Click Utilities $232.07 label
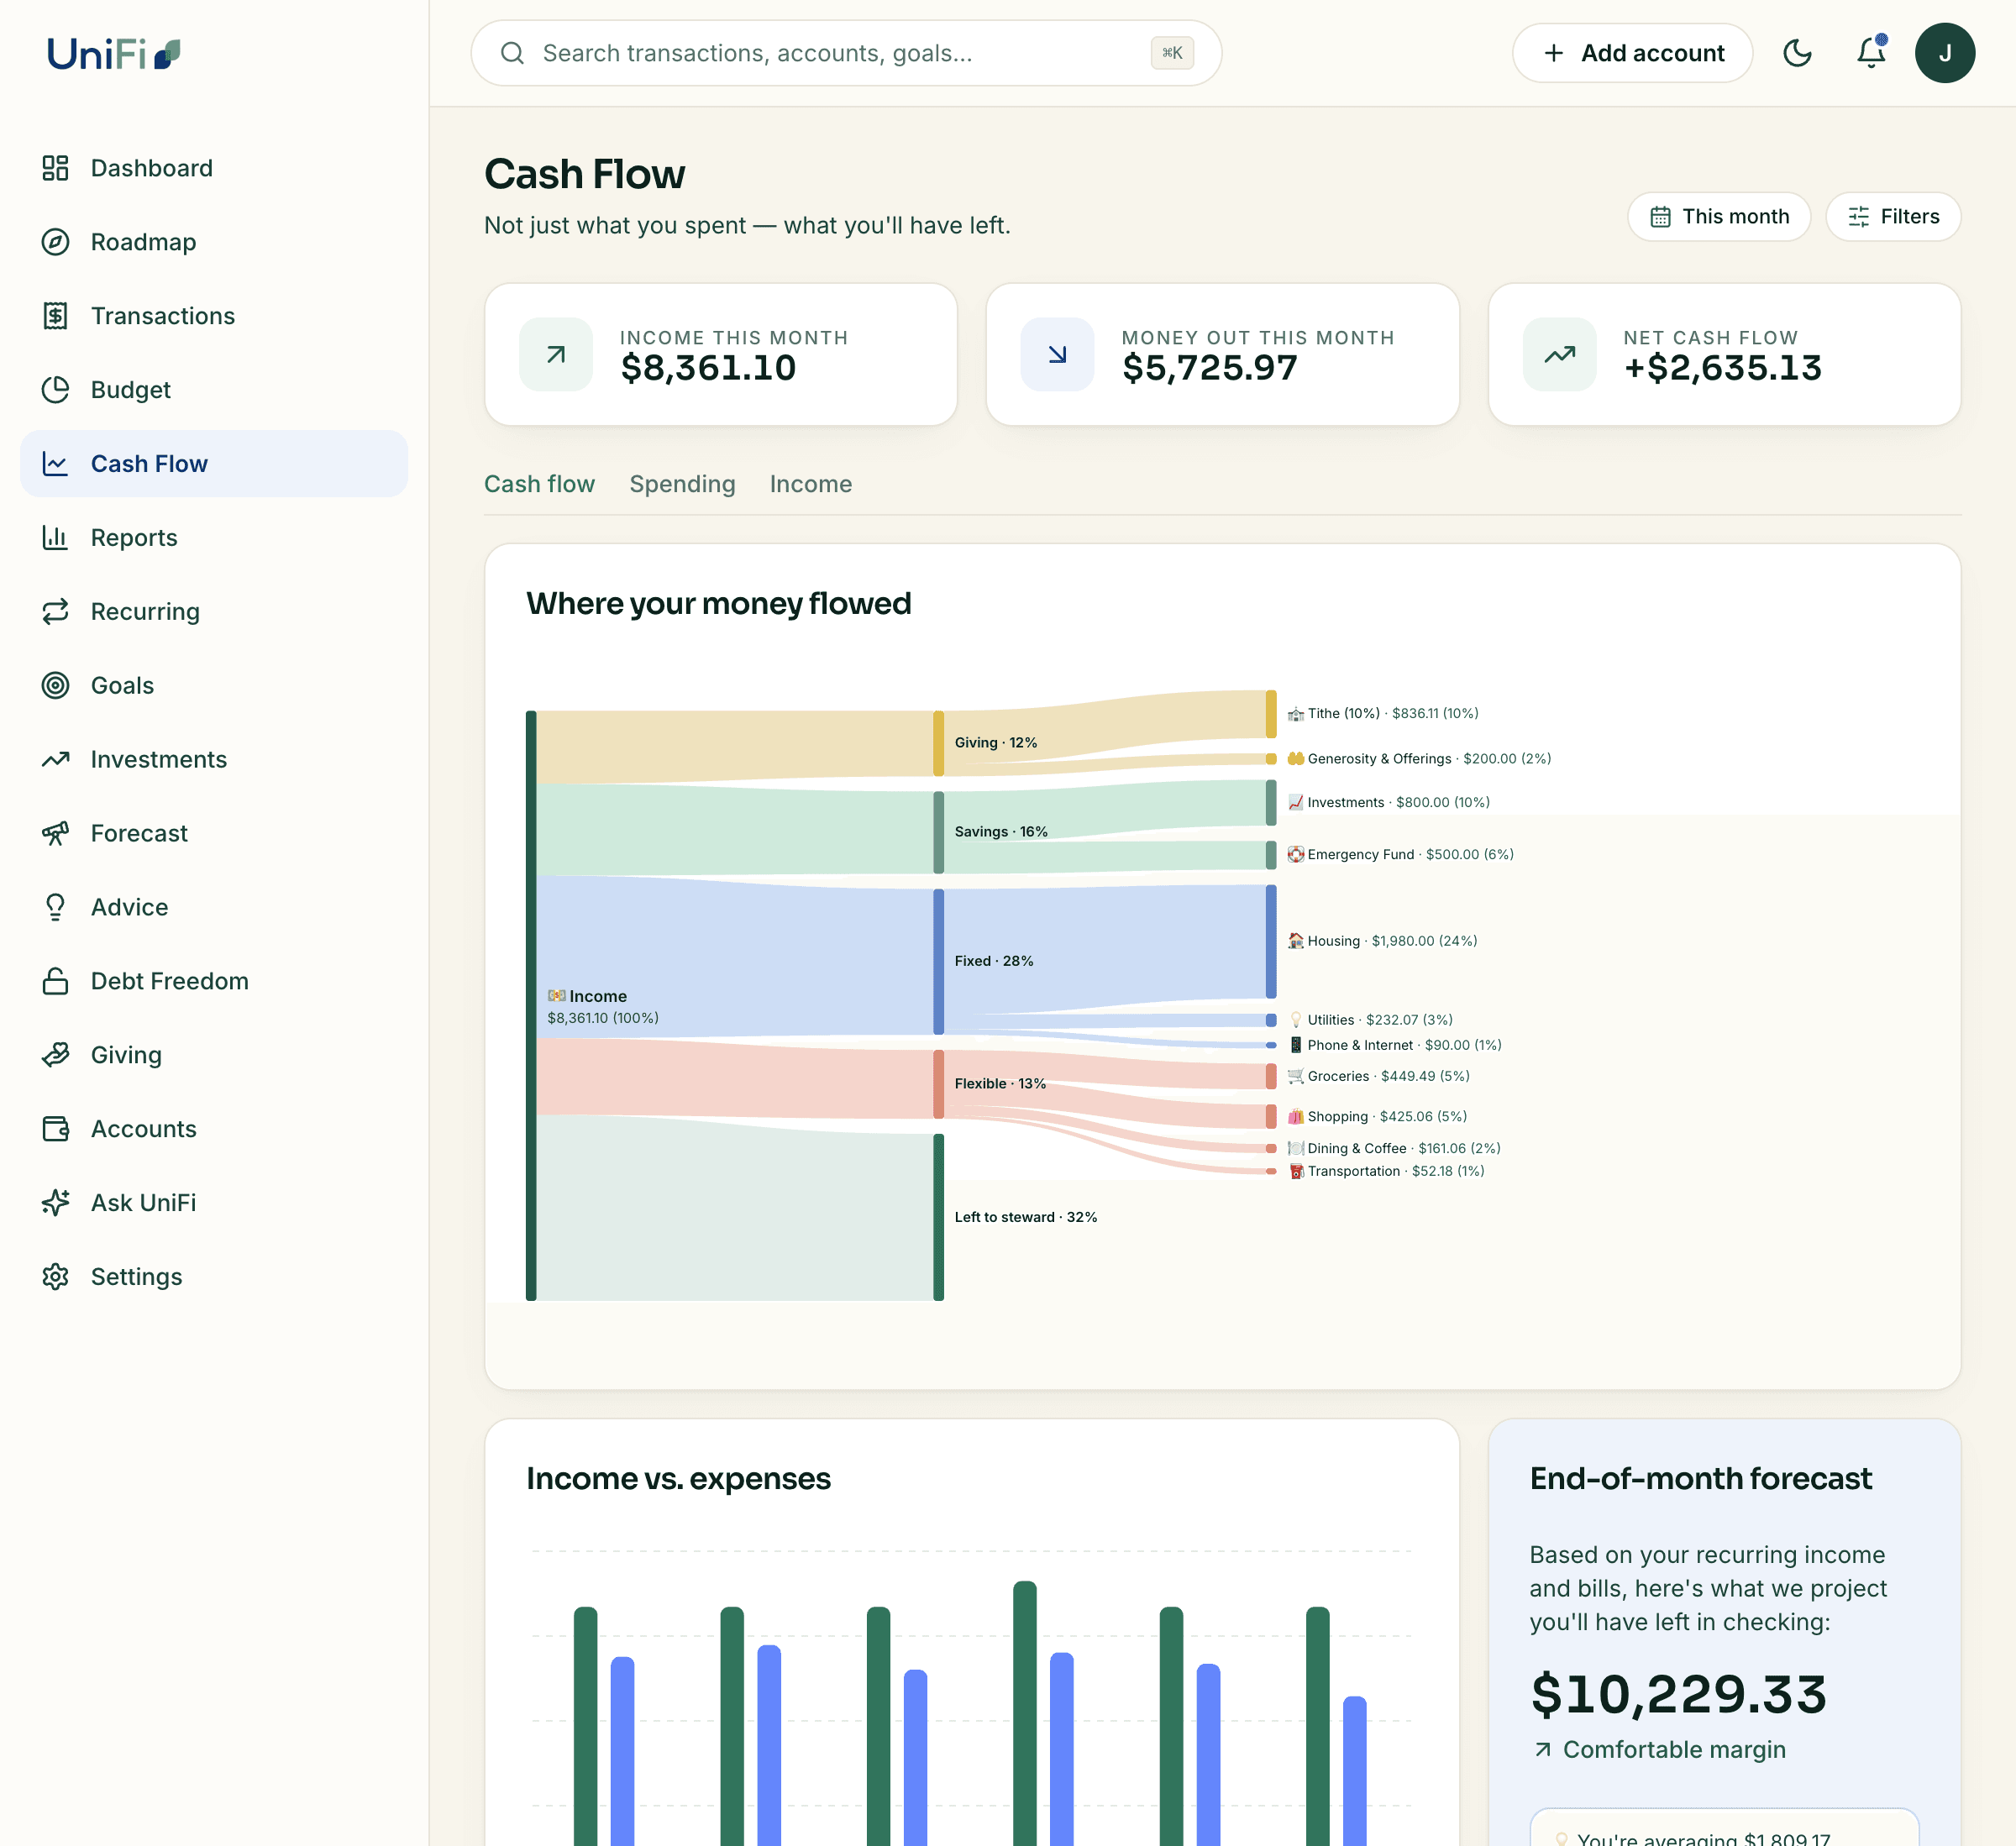This screenshot has width=2016, height=1846. click(x=1370, y=1020)
